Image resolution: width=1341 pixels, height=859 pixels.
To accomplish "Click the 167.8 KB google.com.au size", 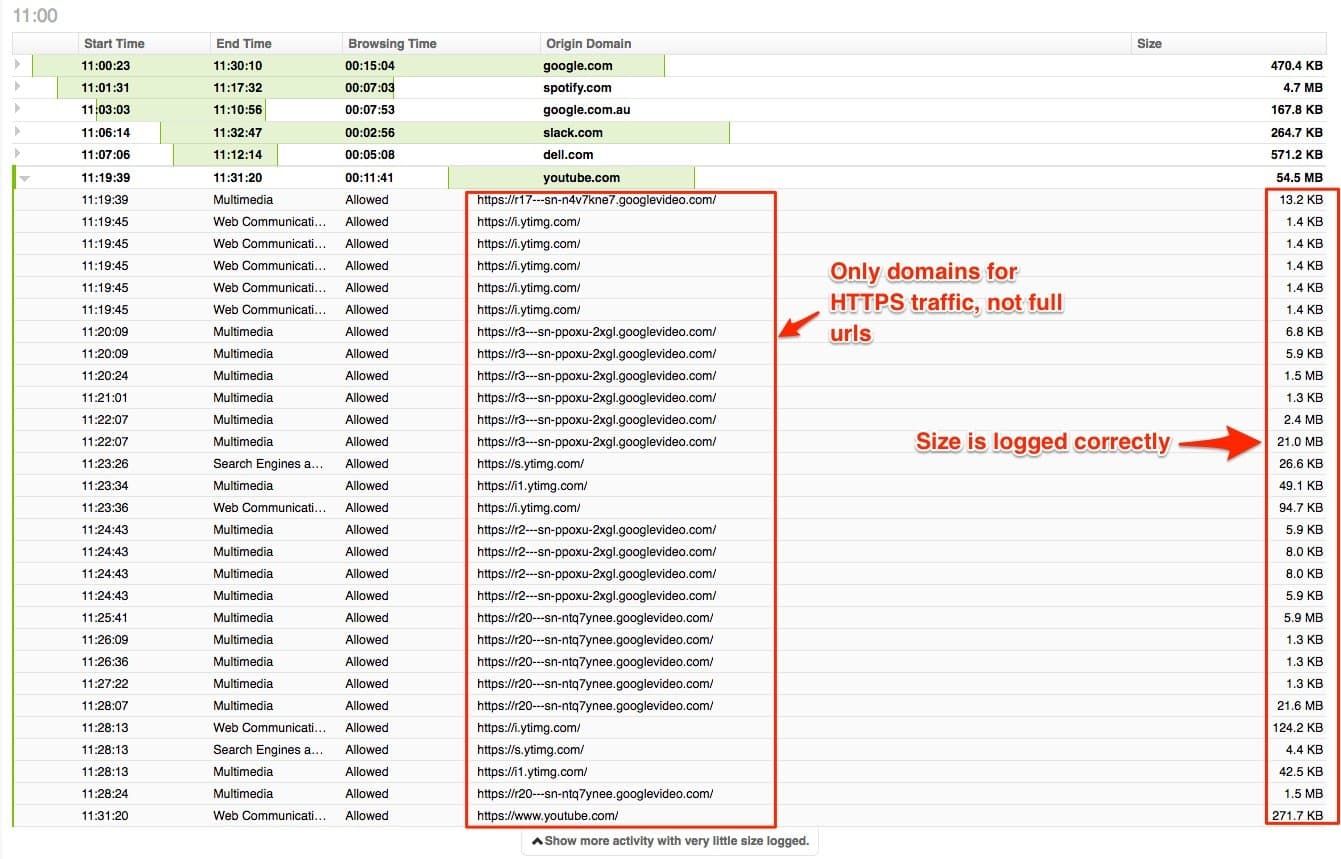I will (1297, 110).
